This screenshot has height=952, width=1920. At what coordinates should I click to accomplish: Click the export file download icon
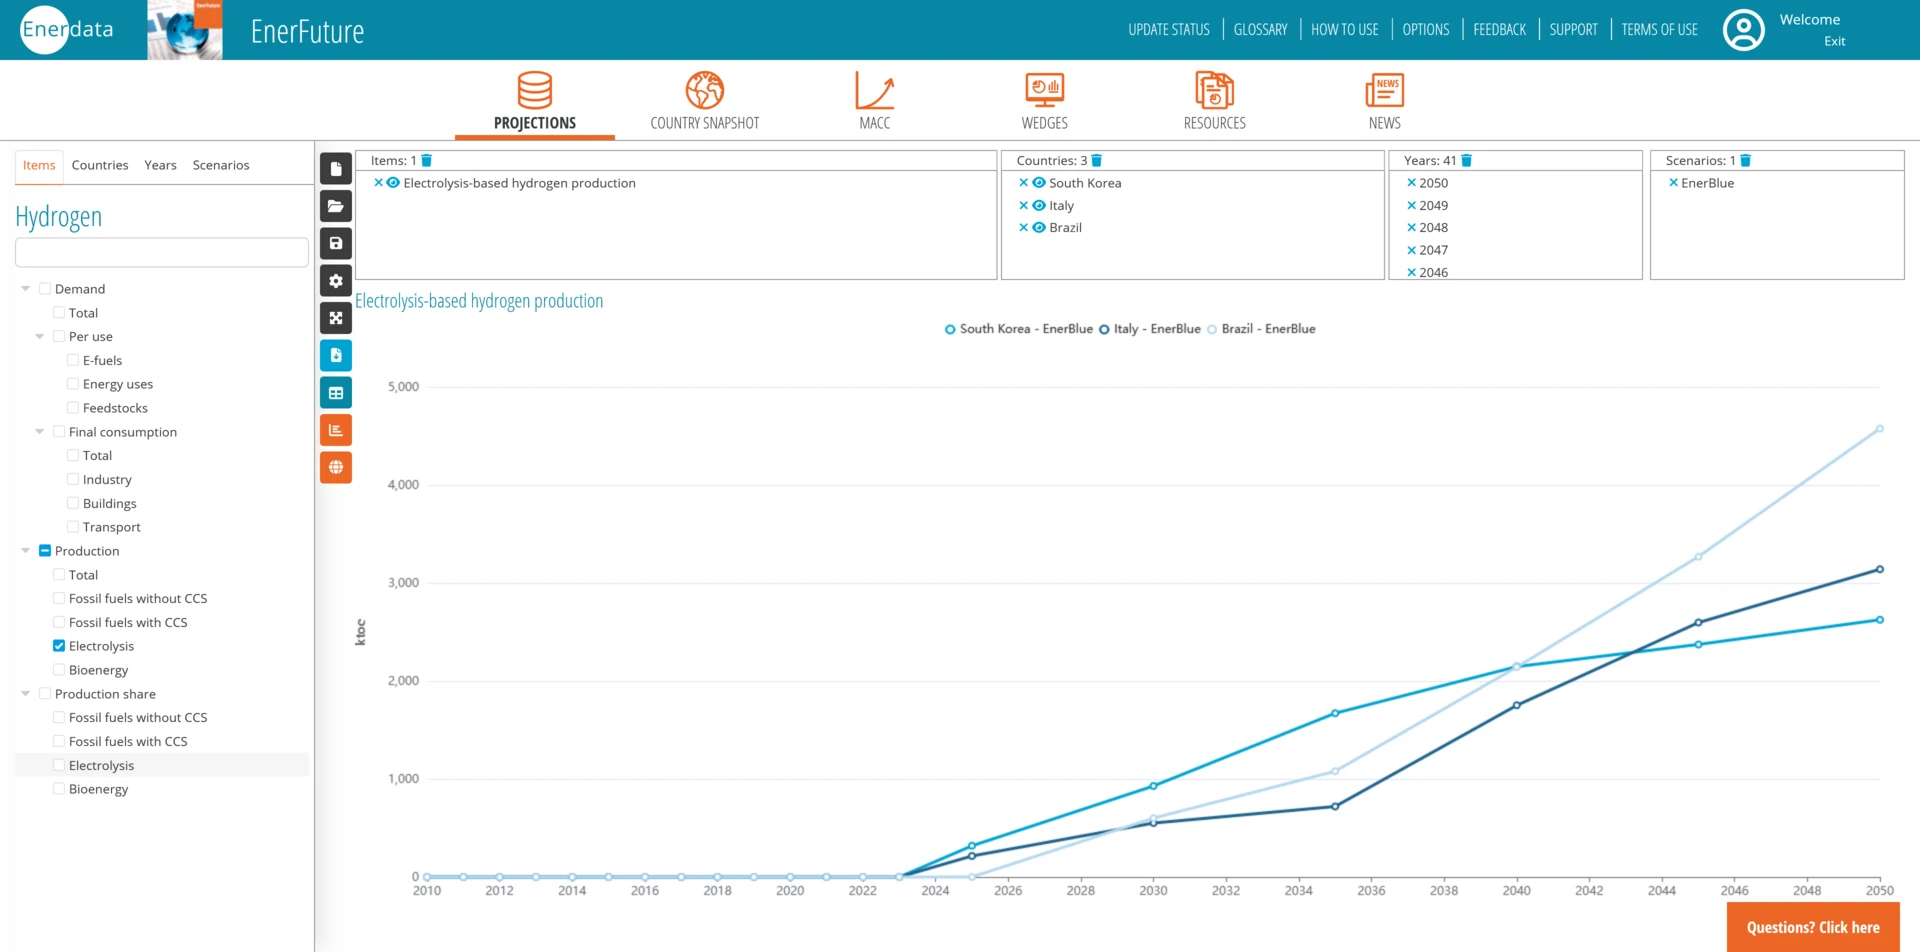click(x=336, y=355)
